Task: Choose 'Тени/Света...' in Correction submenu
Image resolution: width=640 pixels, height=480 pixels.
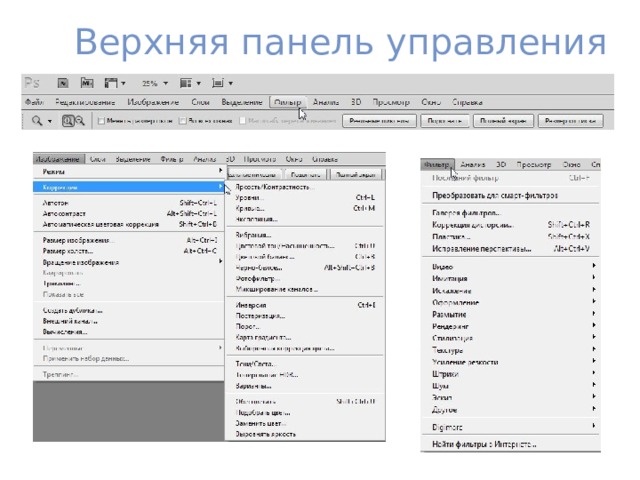Action: coord(256,364)
